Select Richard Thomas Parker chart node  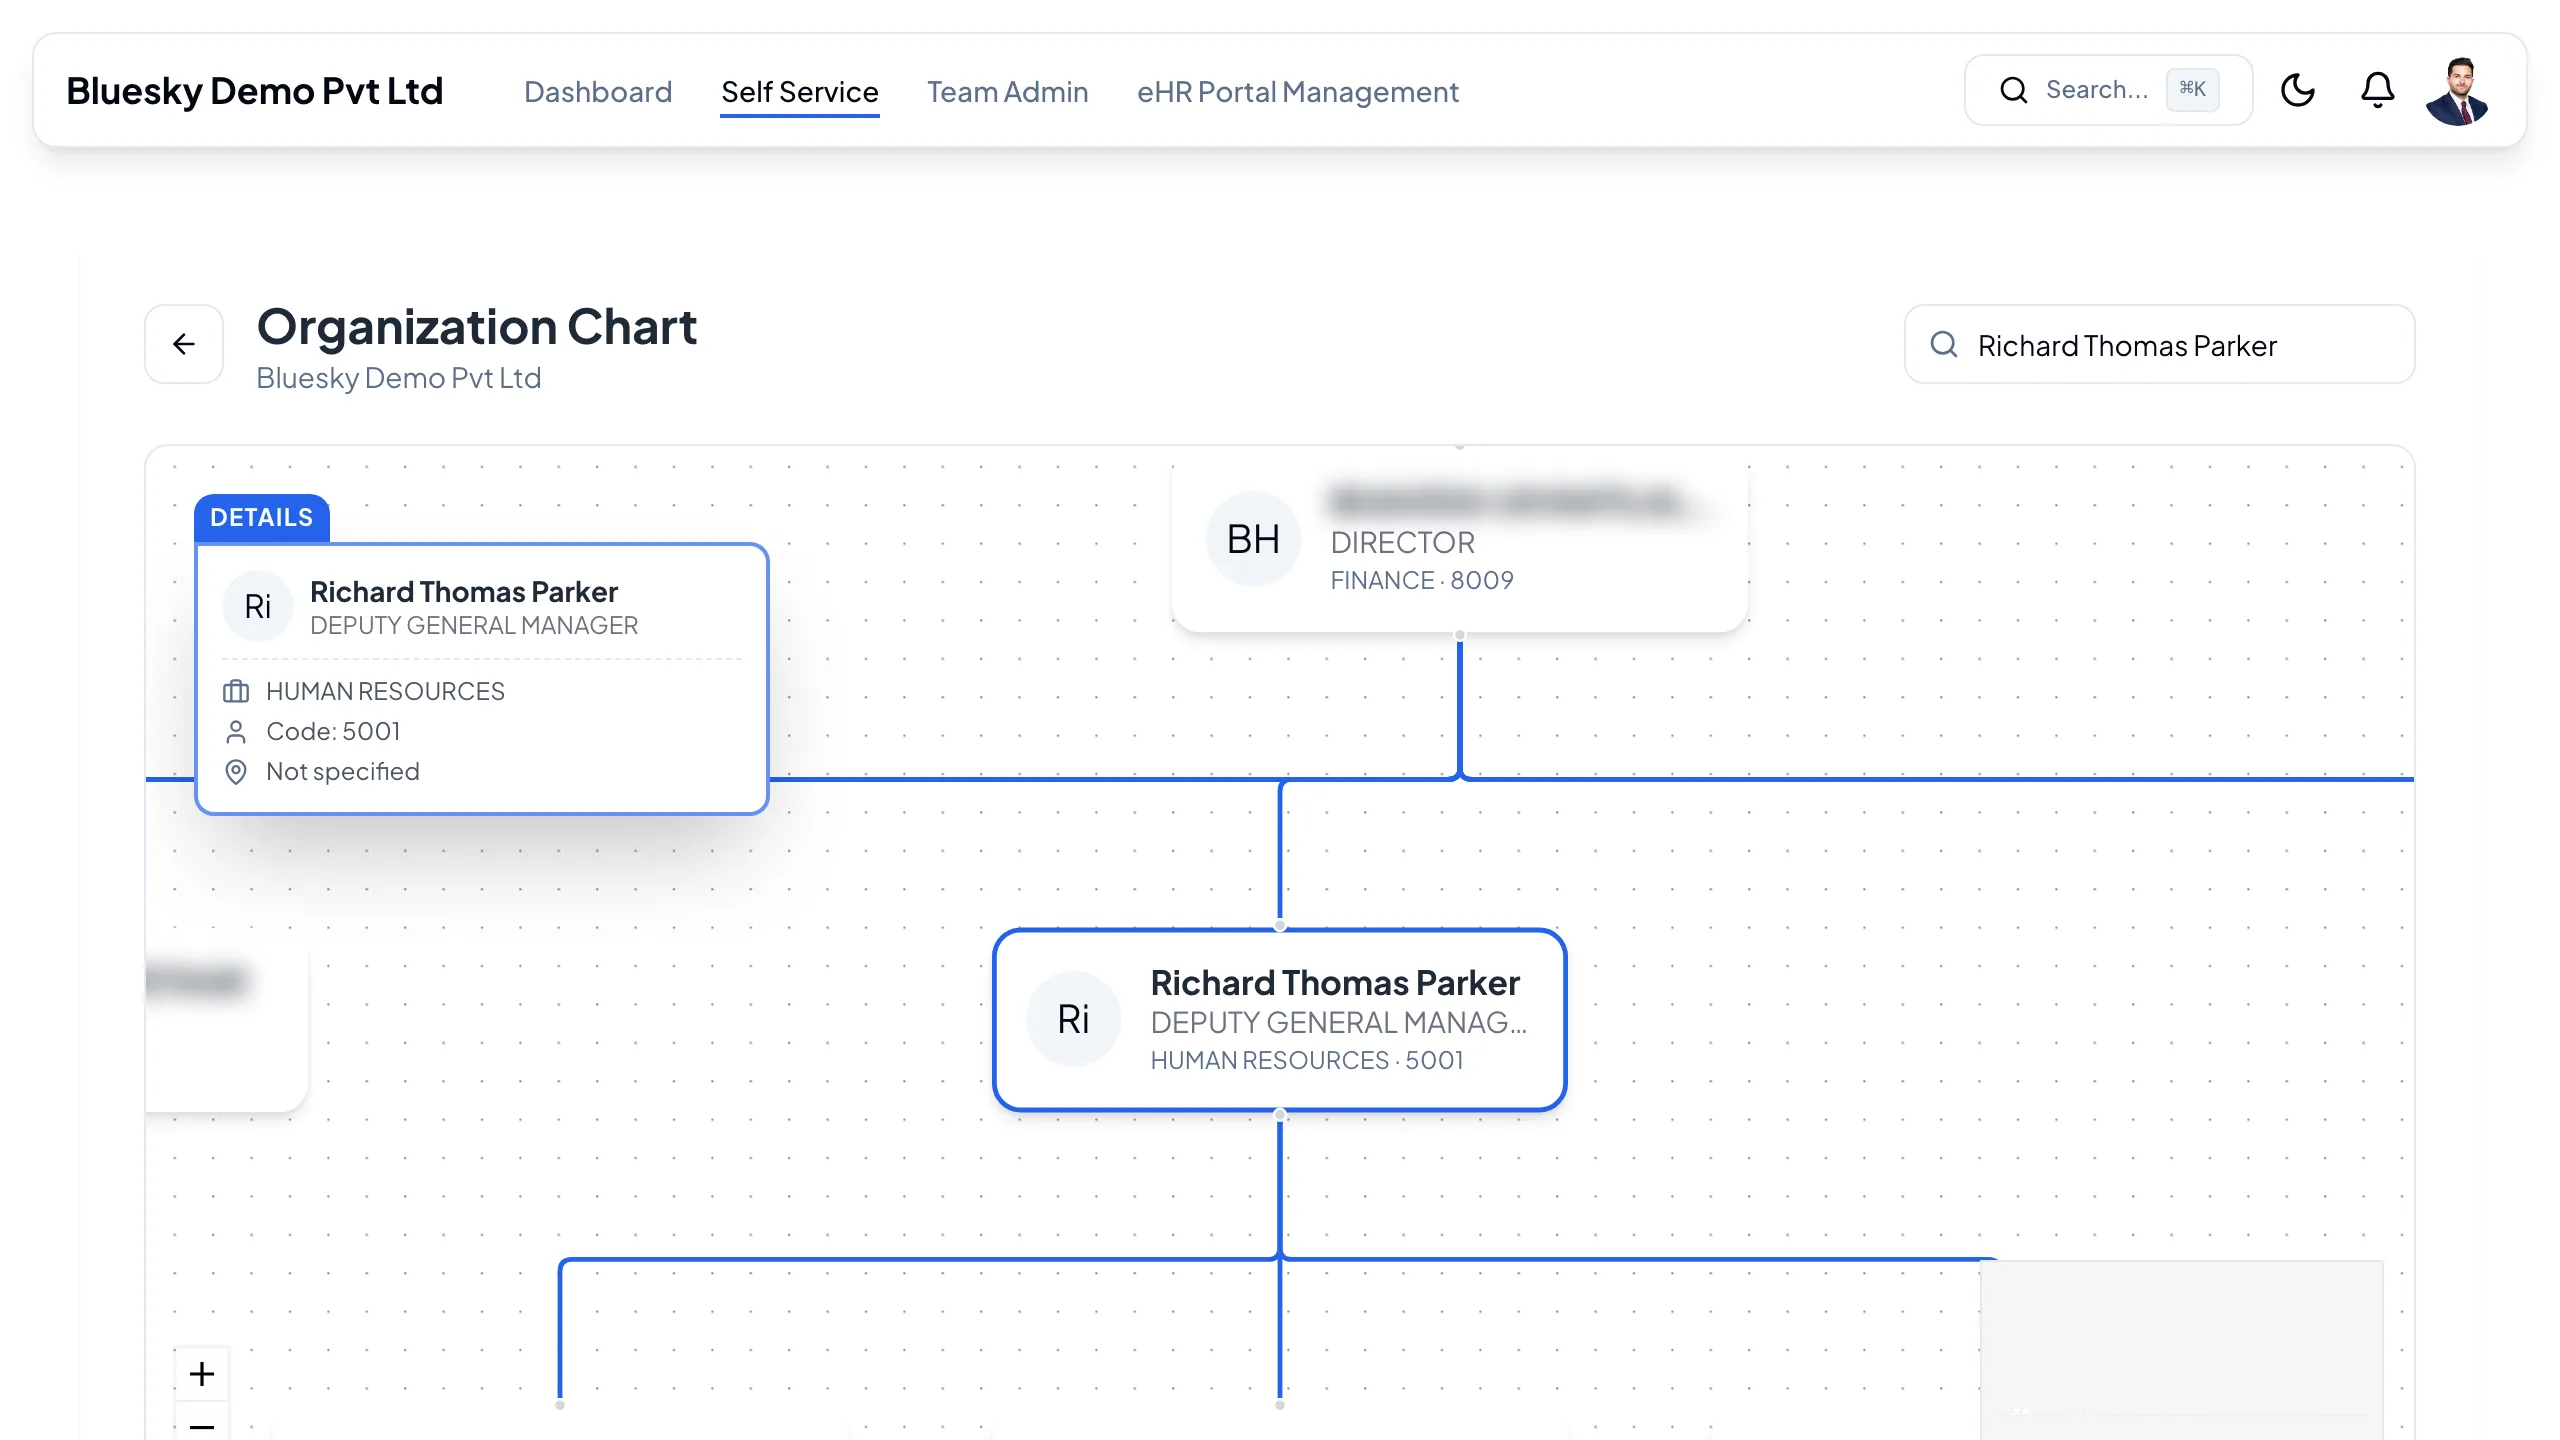point(1280,1020)
